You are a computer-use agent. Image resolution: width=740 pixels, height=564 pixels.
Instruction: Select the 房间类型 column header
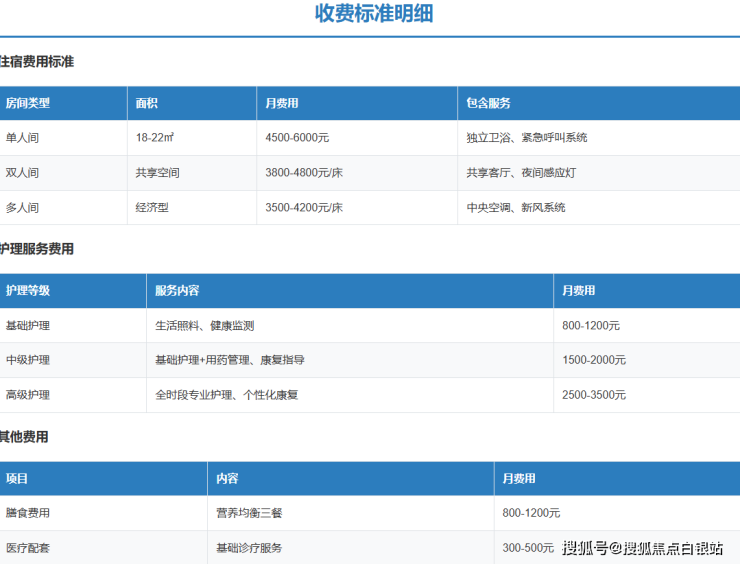coord(28,103)
